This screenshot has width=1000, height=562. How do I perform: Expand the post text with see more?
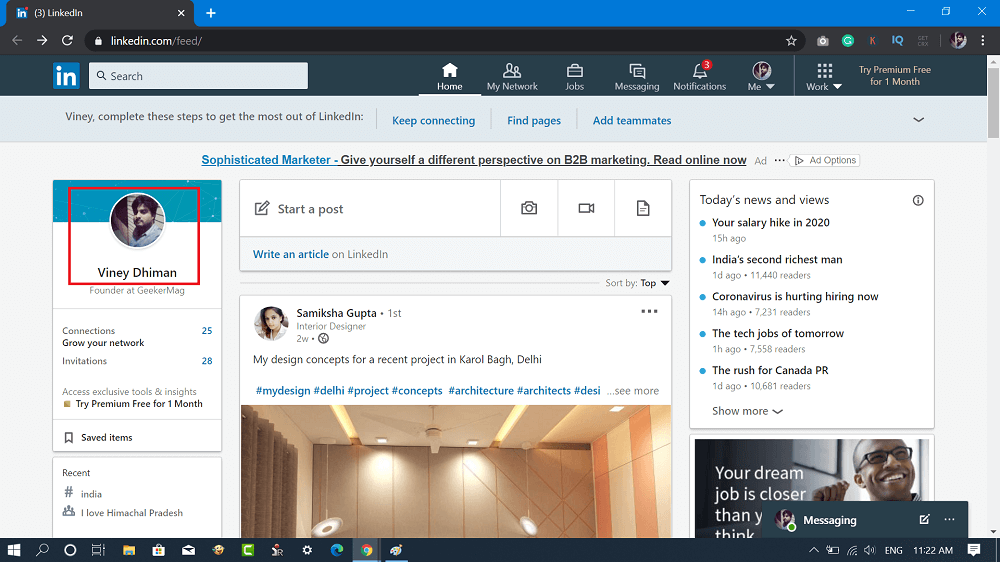(633, 390)
